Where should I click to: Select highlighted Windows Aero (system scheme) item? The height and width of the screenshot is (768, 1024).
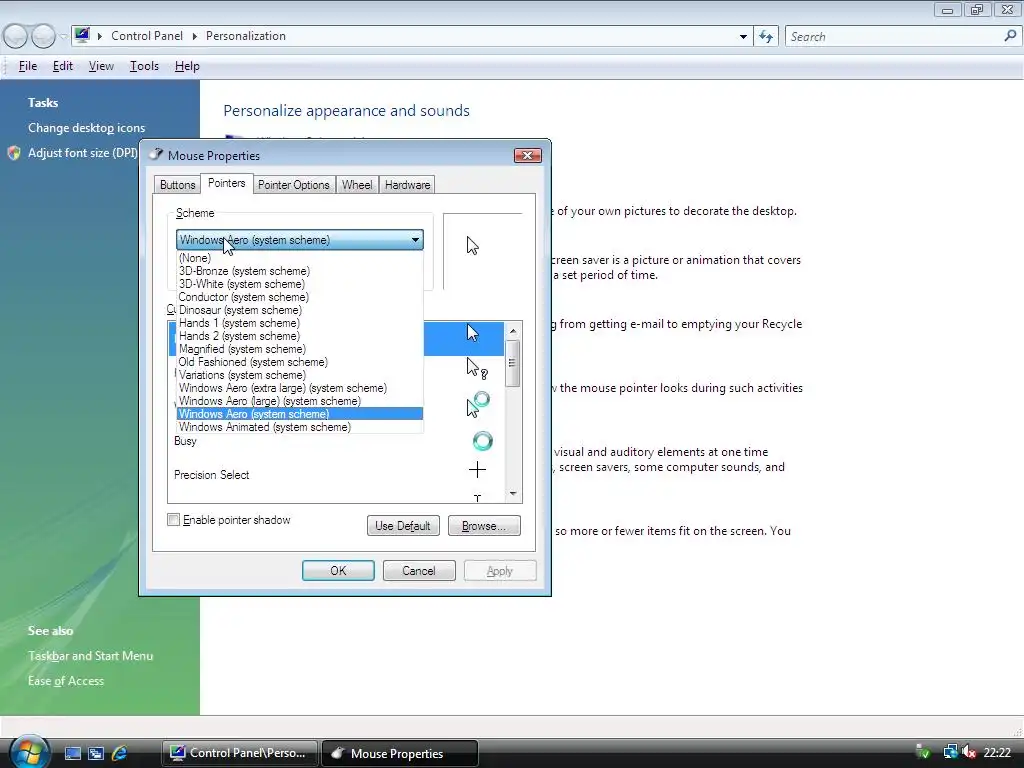300,414
